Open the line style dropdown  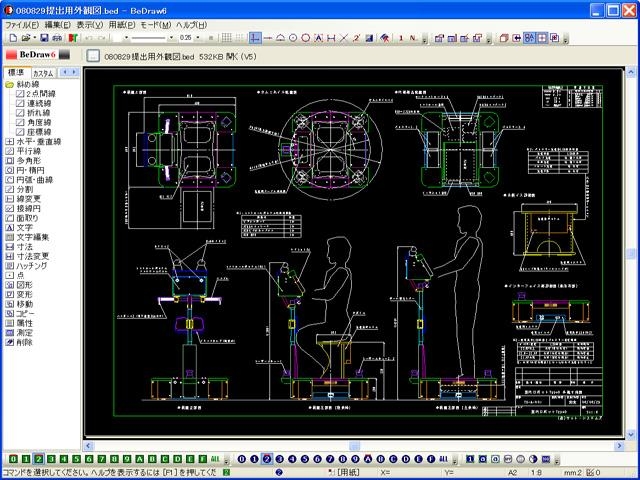[171, 38]
